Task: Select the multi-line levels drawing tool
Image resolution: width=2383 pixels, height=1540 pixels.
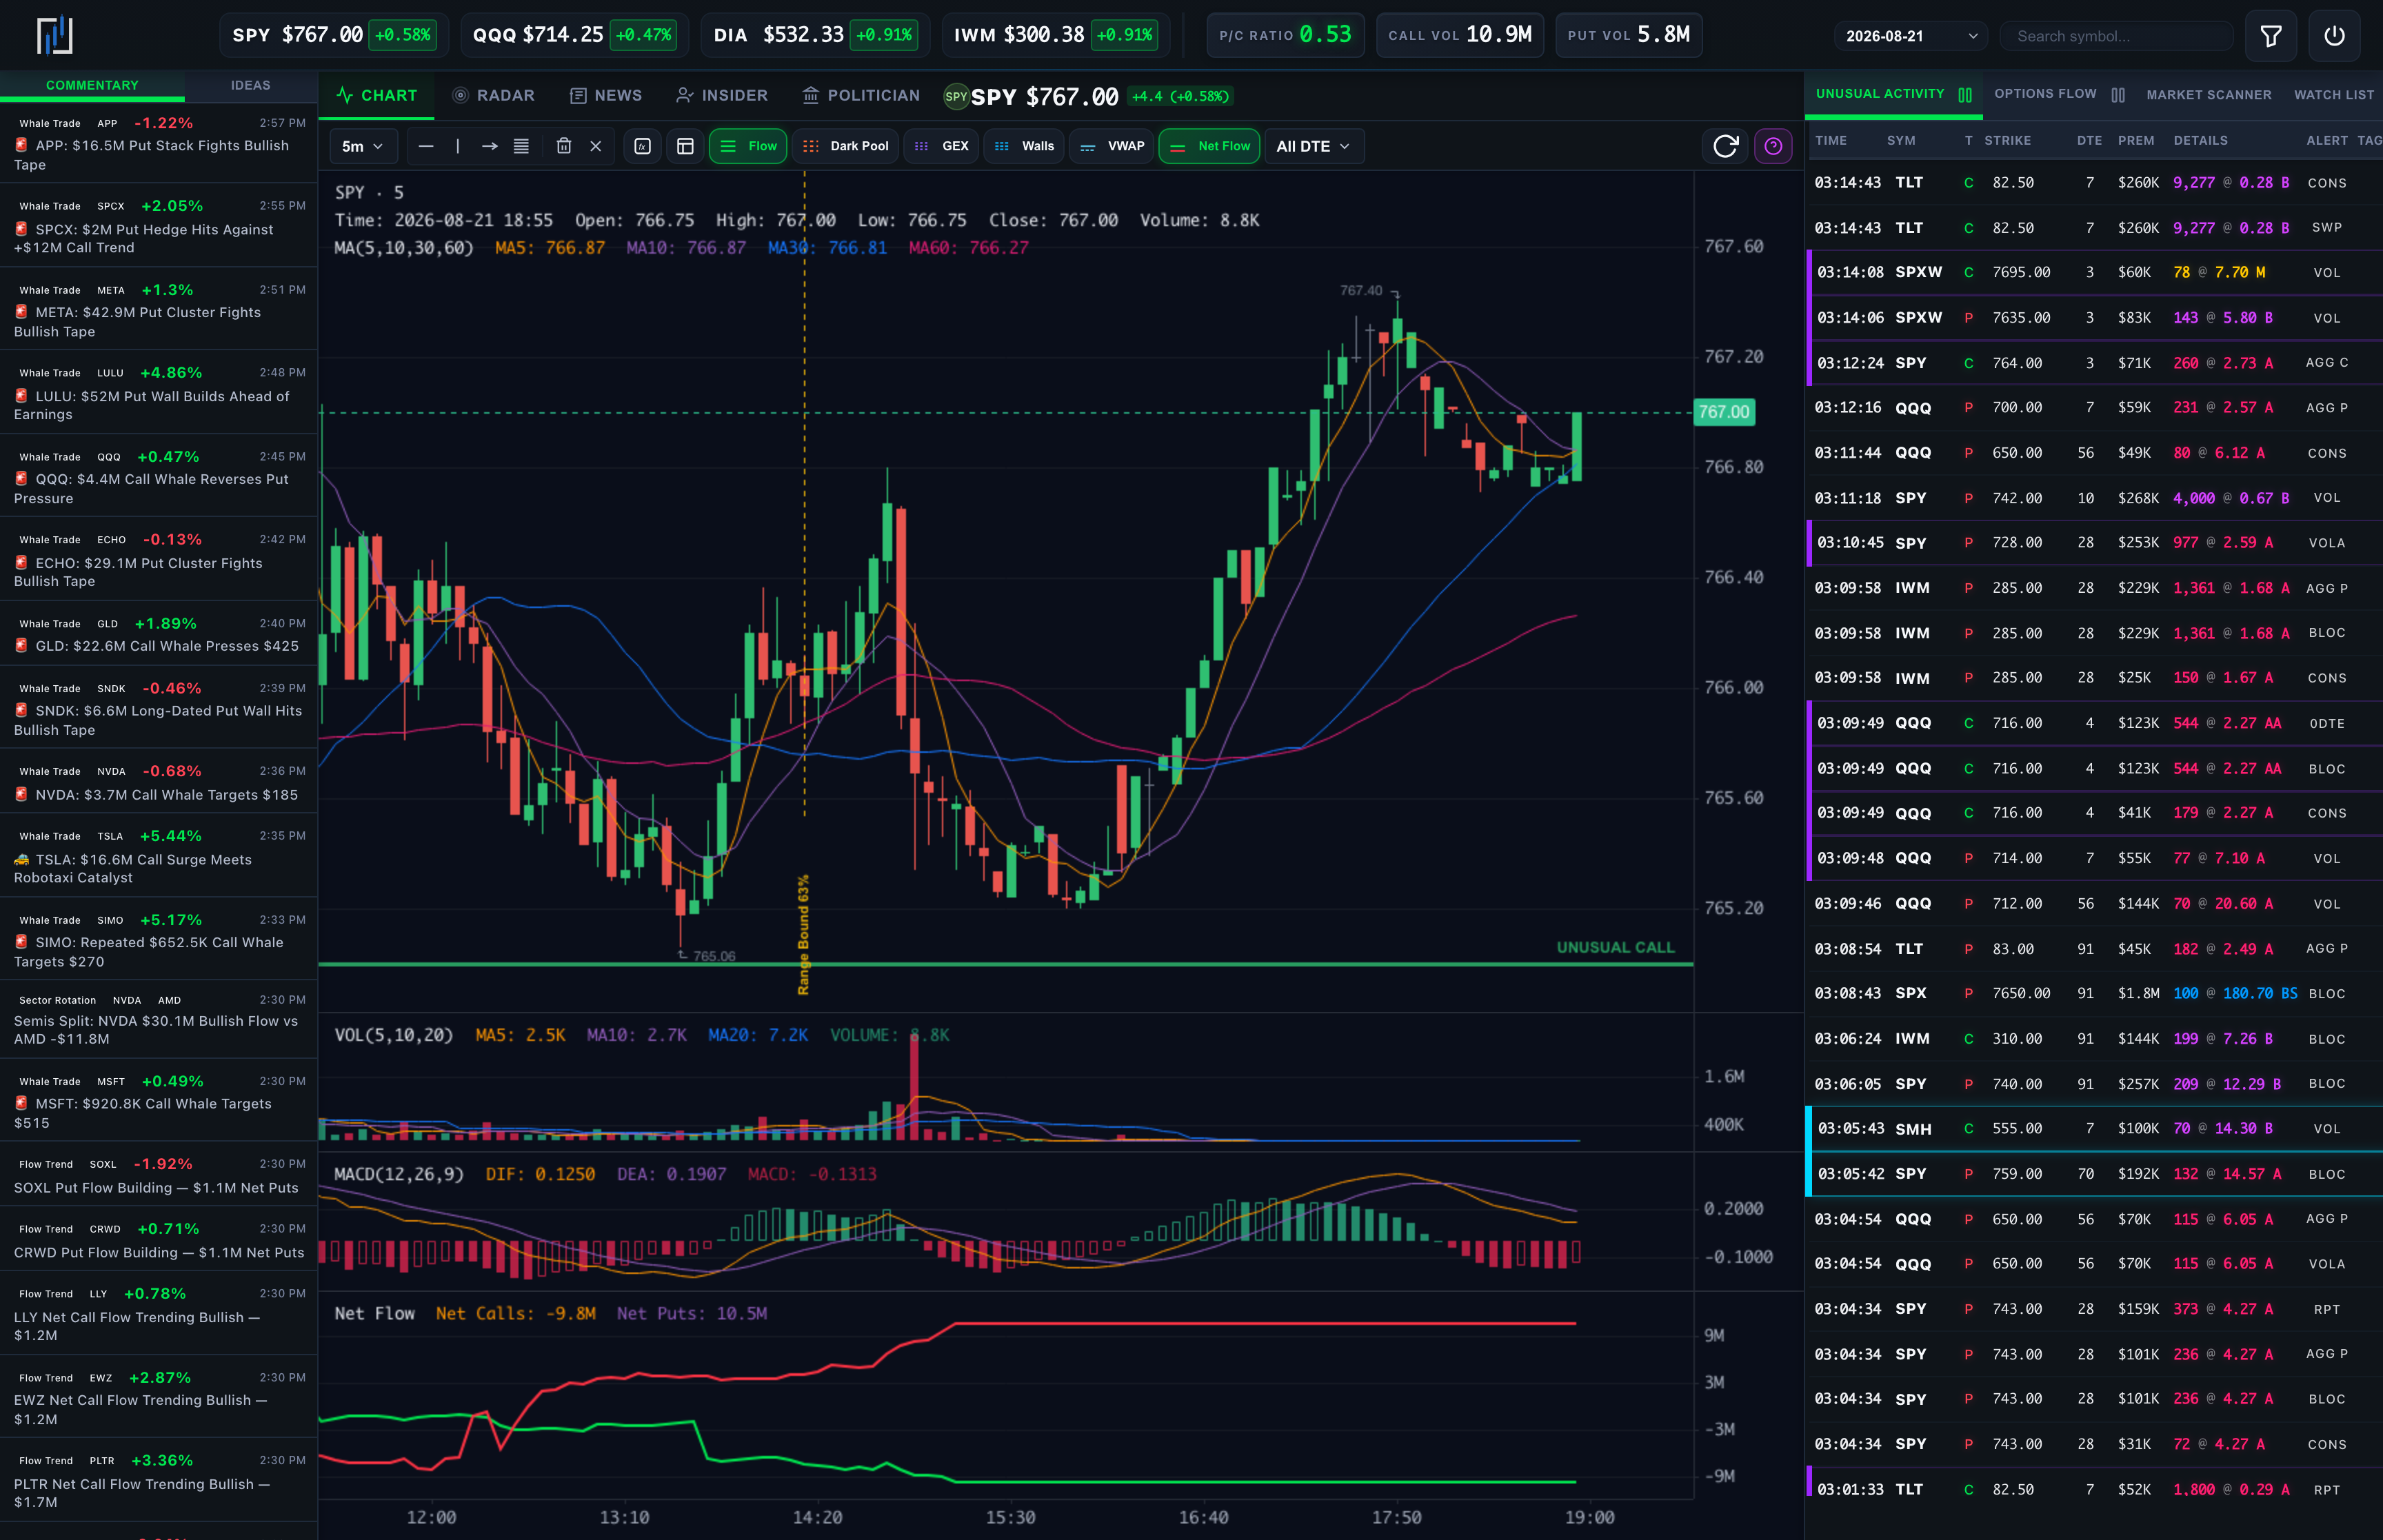Action: (x=521, y=146)
